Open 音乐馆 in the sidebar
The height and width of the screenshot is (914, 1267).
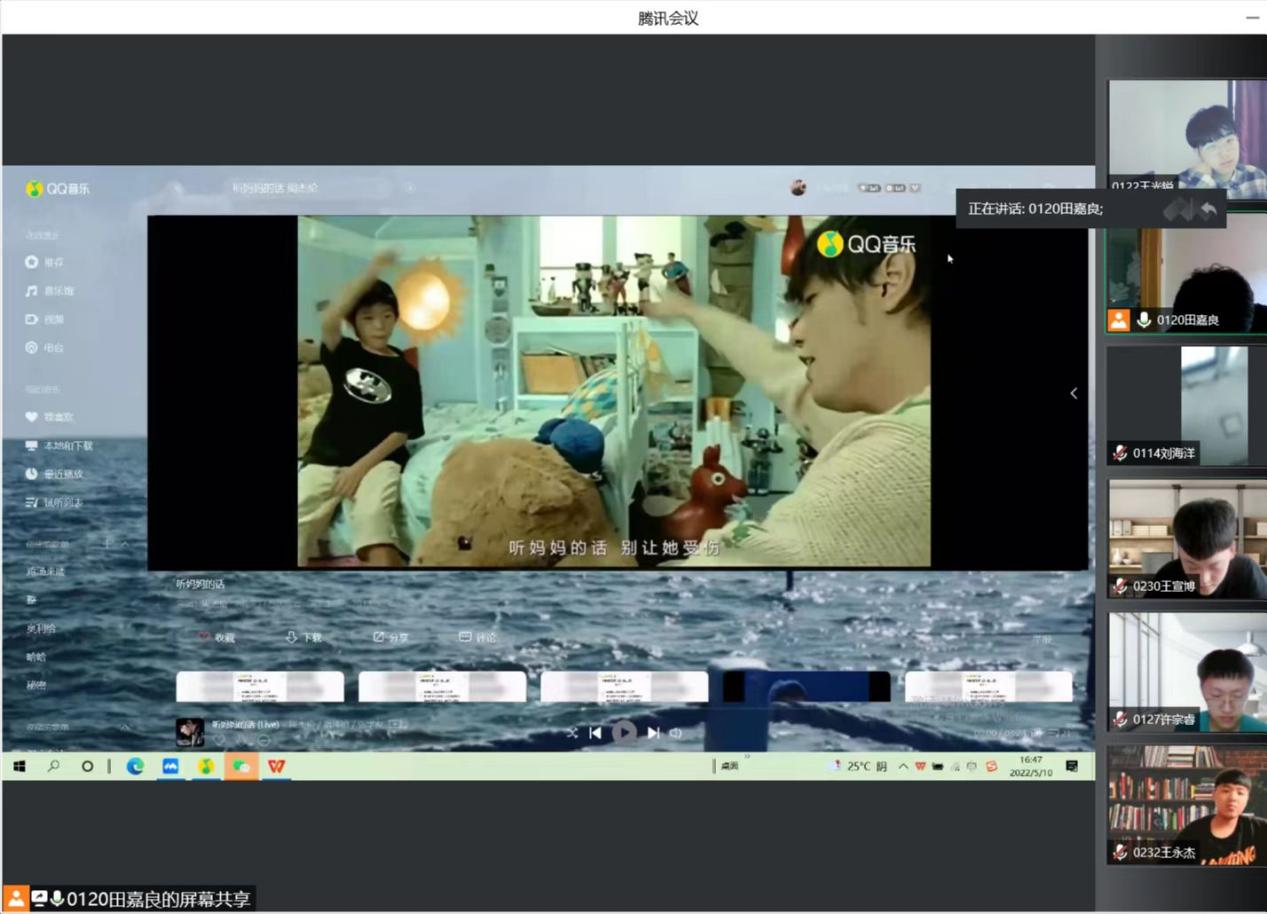click(50, 291)
